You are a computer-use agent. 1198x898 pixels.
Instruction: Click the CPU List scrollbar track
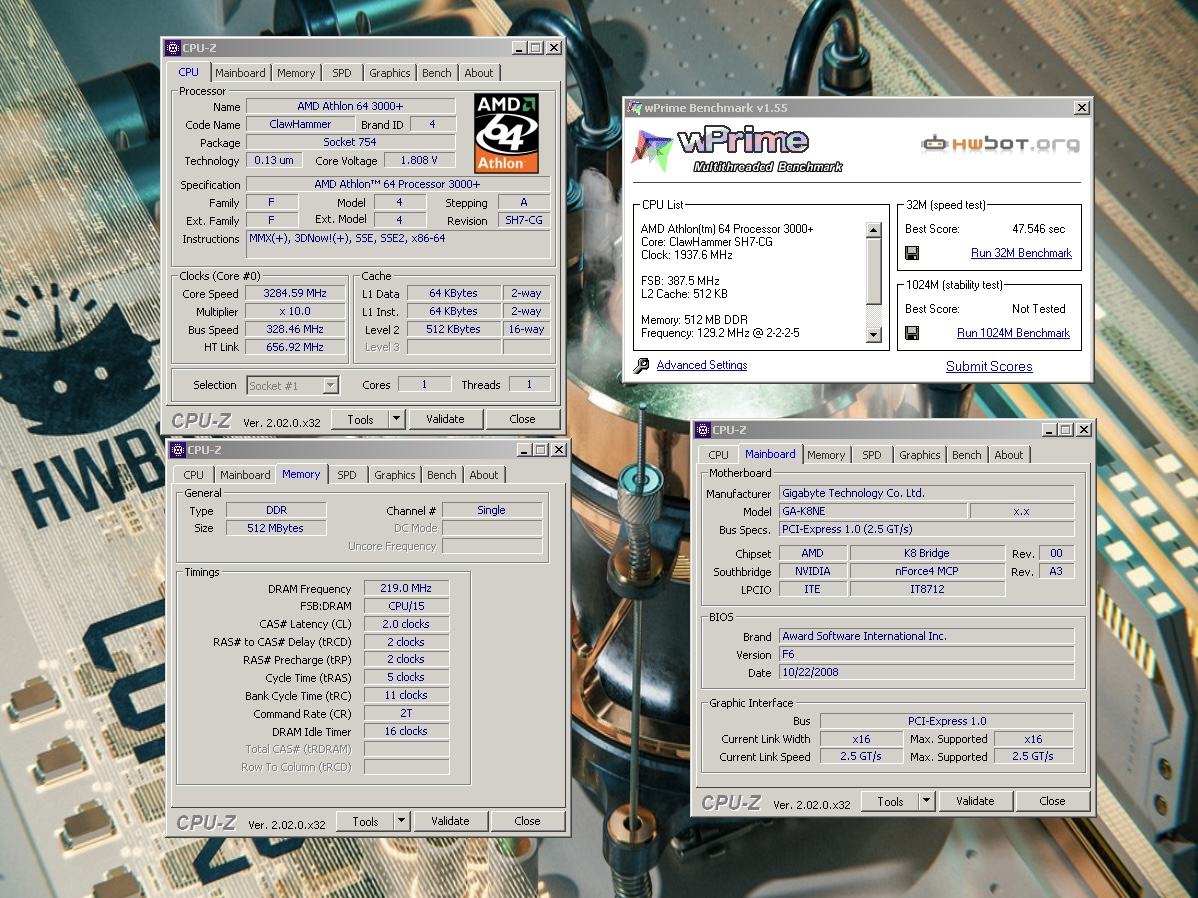(x=874, y=315)
